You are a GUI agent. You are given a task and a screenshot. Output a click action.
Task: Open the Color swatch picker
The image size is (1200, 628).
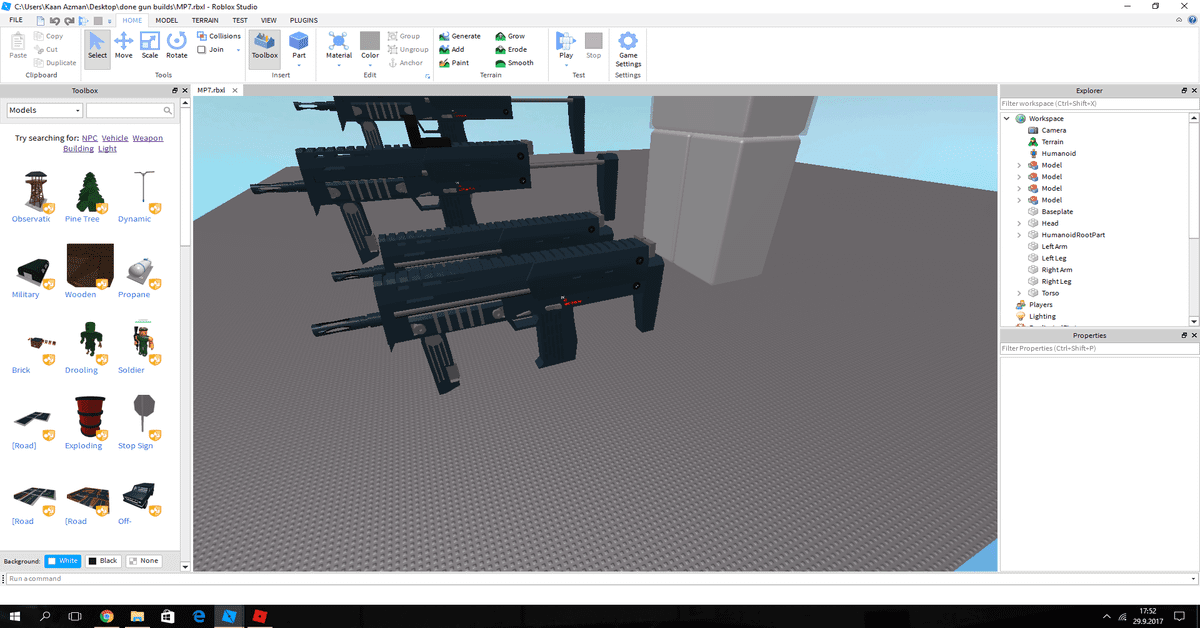[370, 40]
